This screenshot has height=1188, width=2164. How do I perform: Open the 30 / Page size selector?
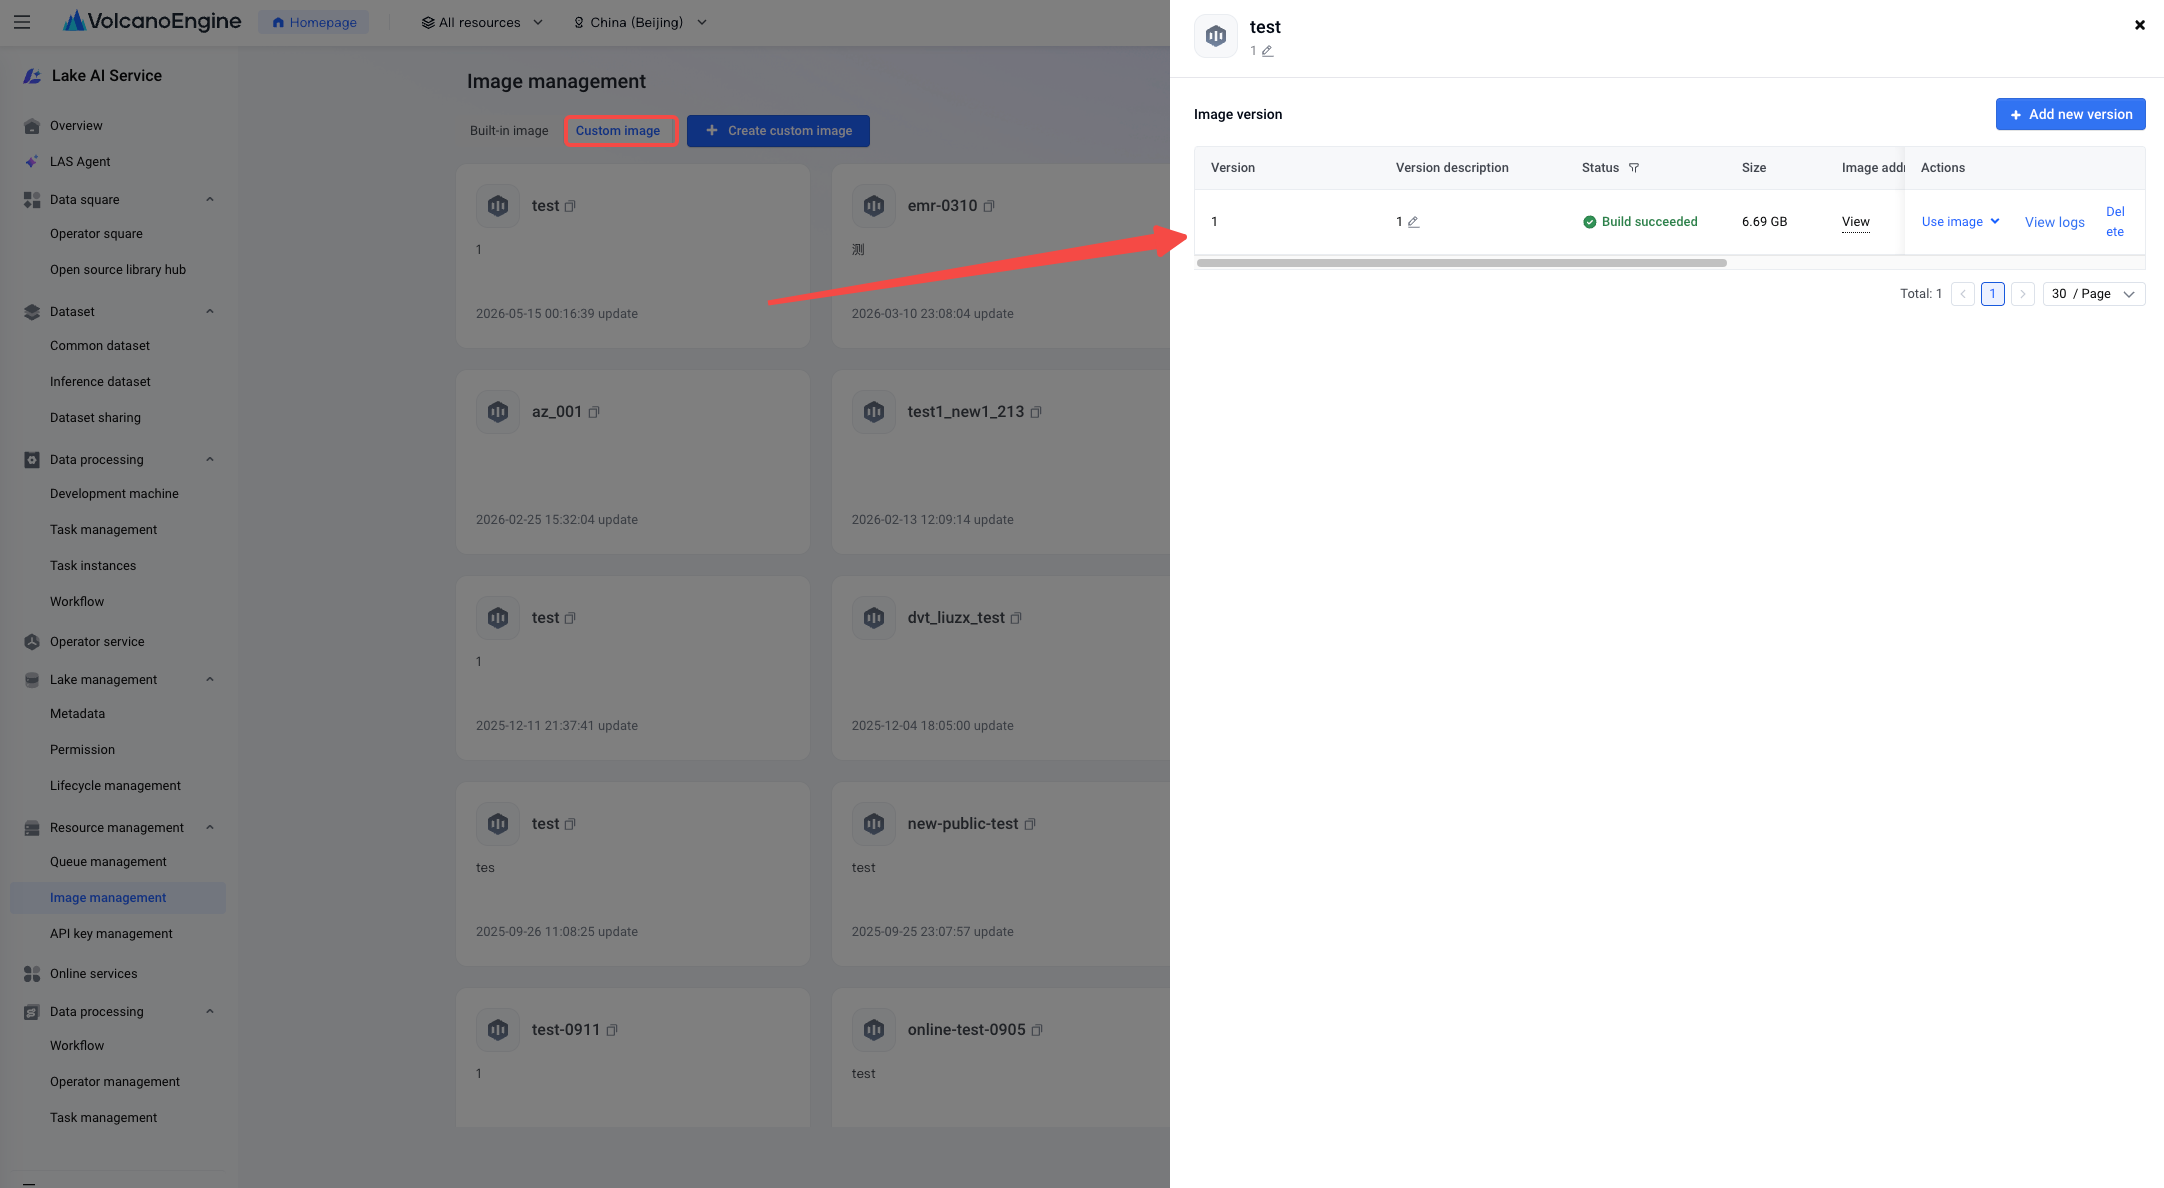coord(2093,294)
